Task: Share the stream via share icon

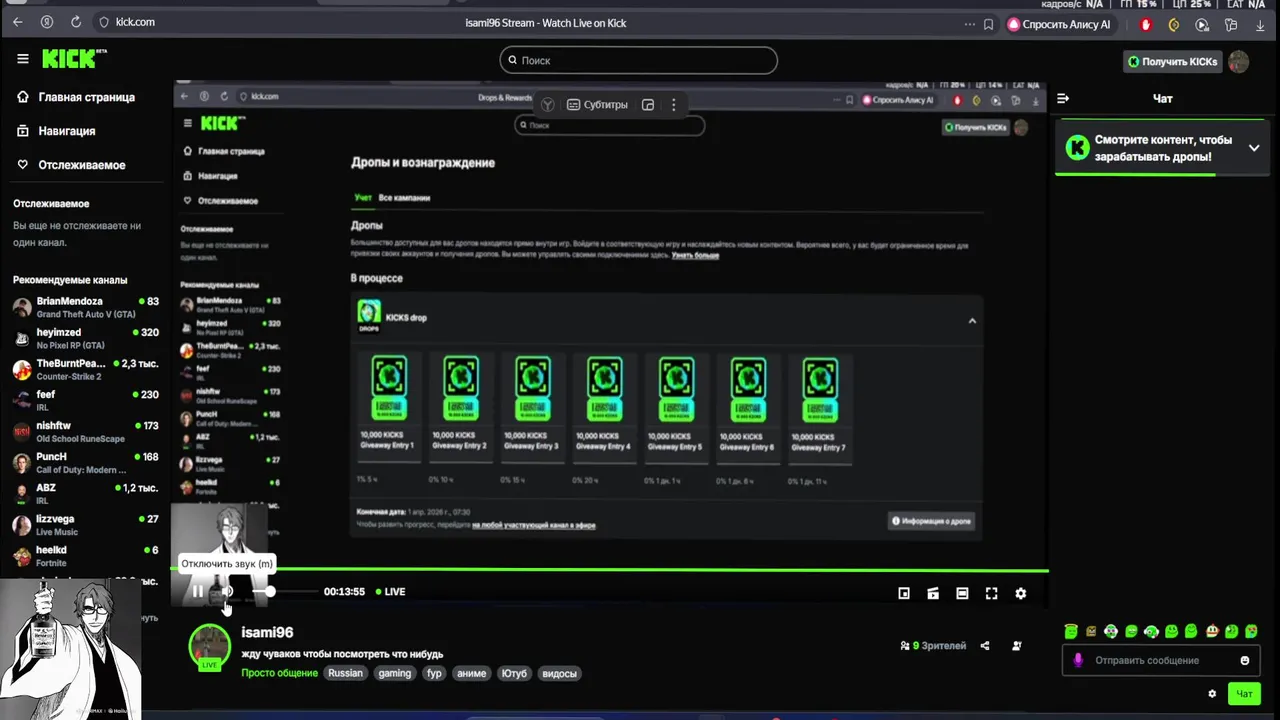Action: click(985, 646)
